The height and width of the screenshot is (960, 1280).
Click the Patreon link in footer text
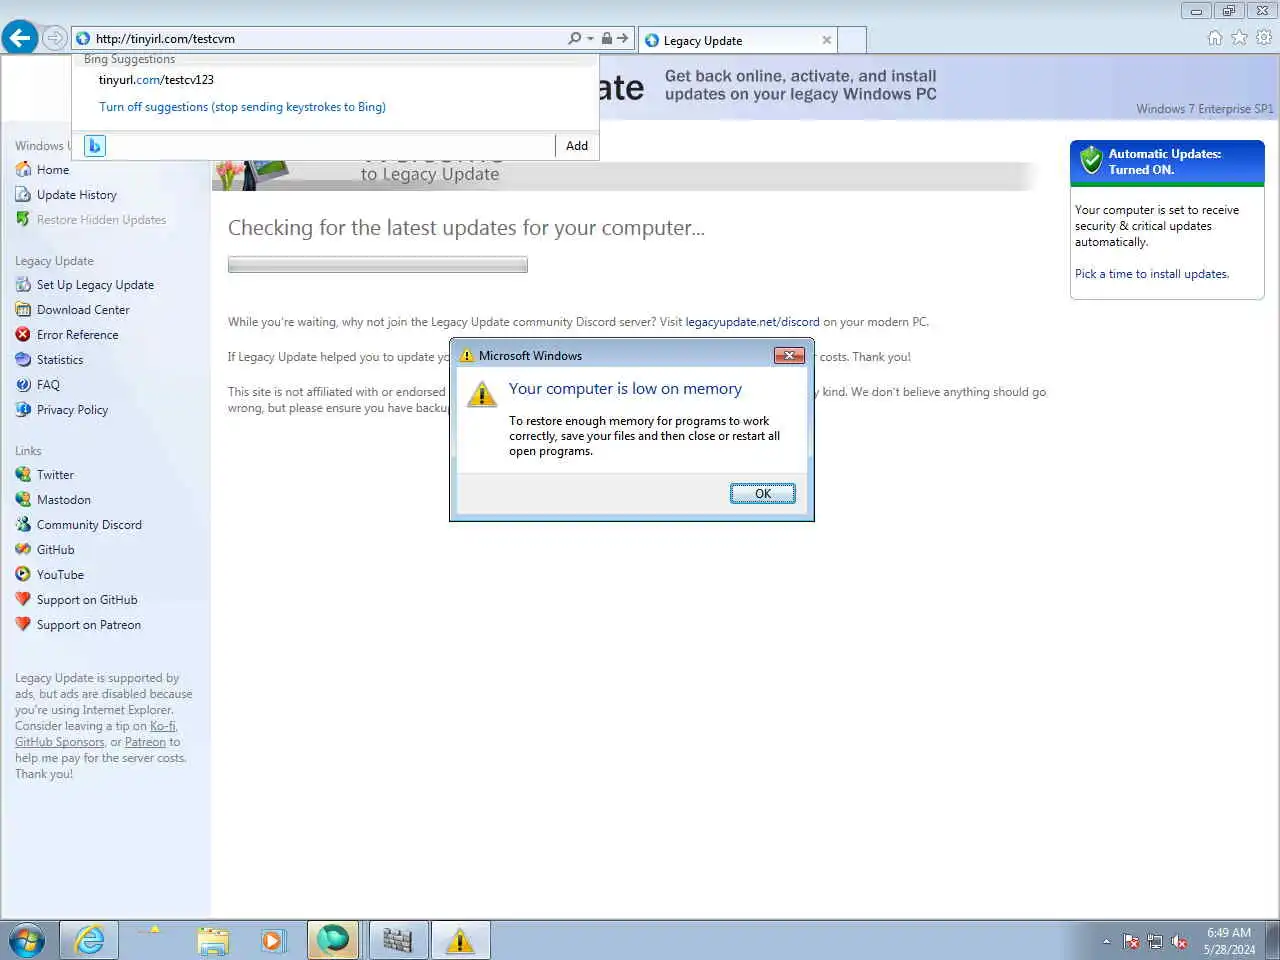145,742
